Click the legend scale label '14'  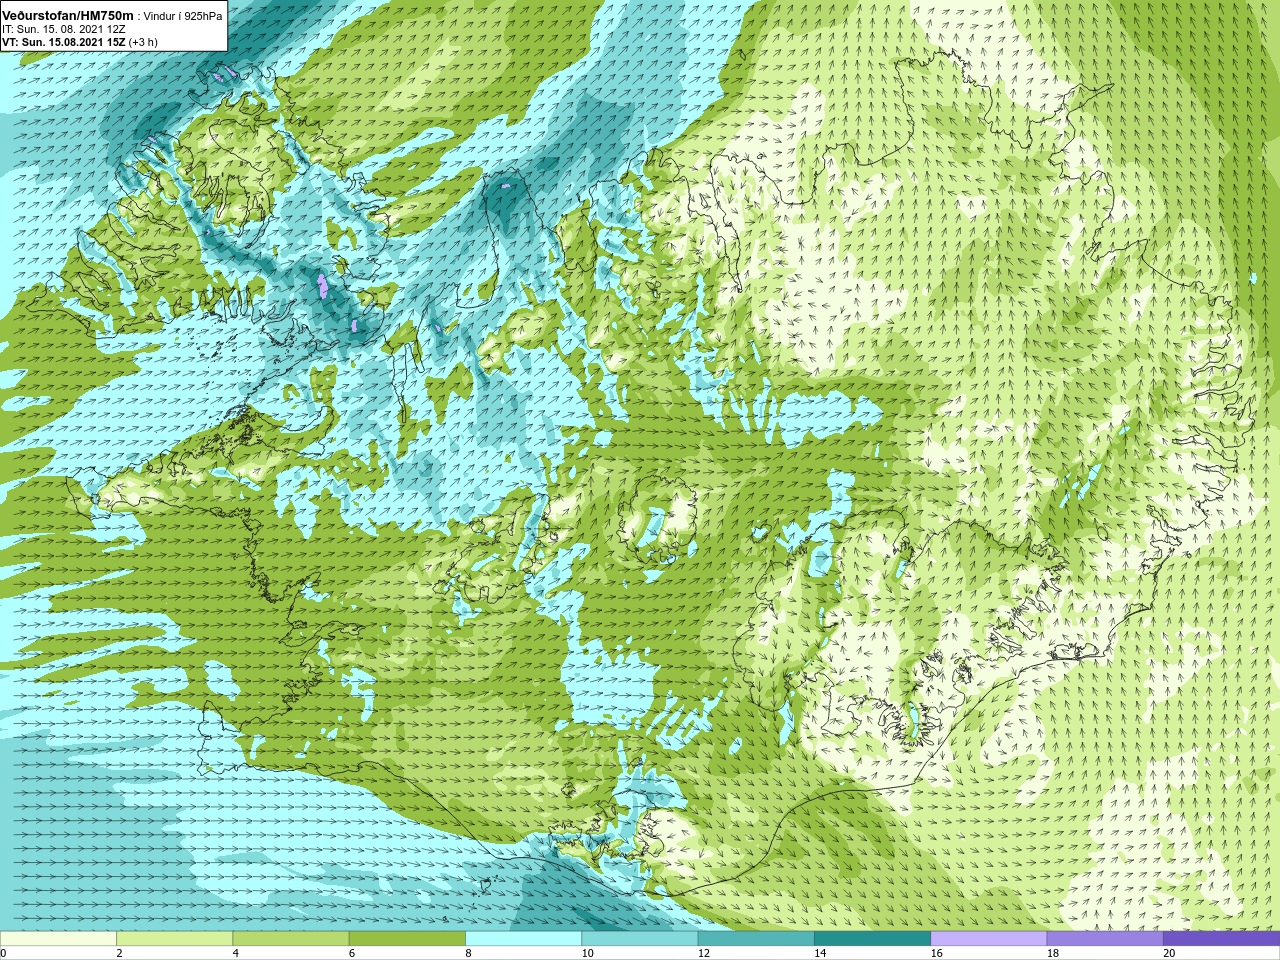[x=820, y=953]
